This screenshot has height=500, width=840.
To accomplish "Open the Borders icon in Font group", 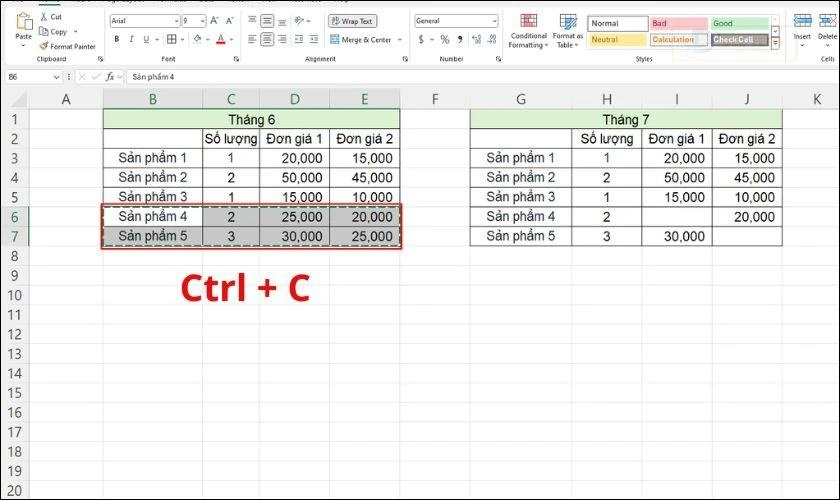I will coord(171,39).
